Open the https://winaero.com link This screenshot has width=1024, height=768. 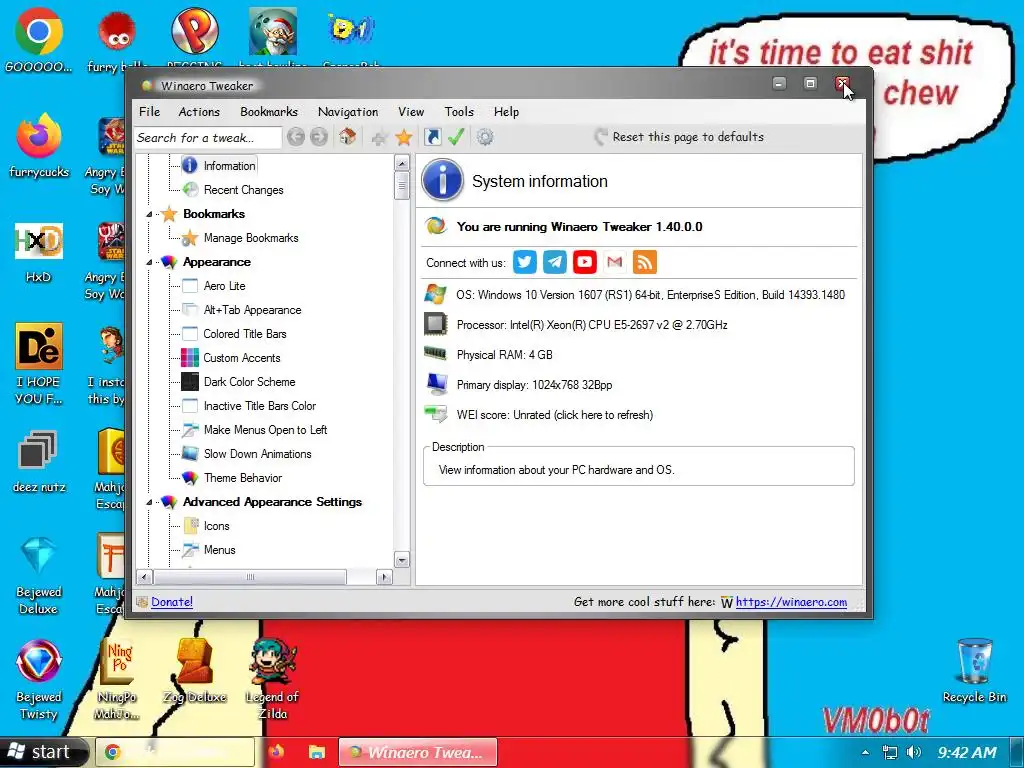coord(791,601)
